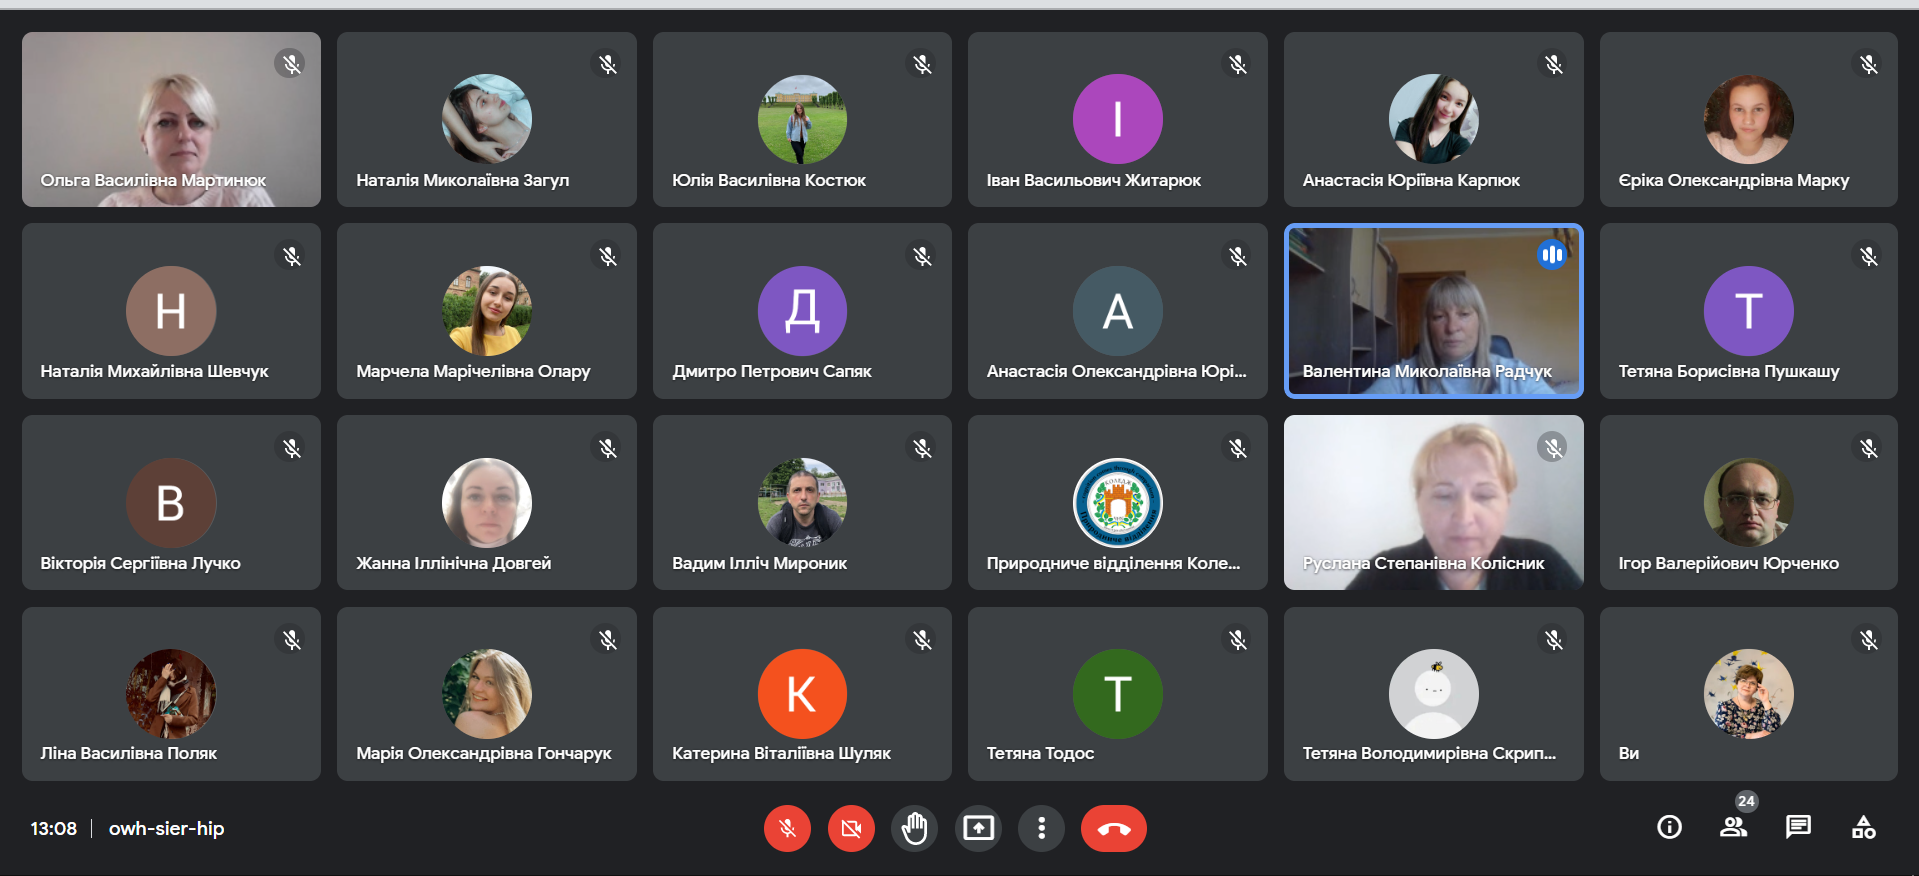Screen dimensions: 1919x876
Task: Click speaking indicator on Валентина Миколаївна Радчук tile
Action: 1552,255
